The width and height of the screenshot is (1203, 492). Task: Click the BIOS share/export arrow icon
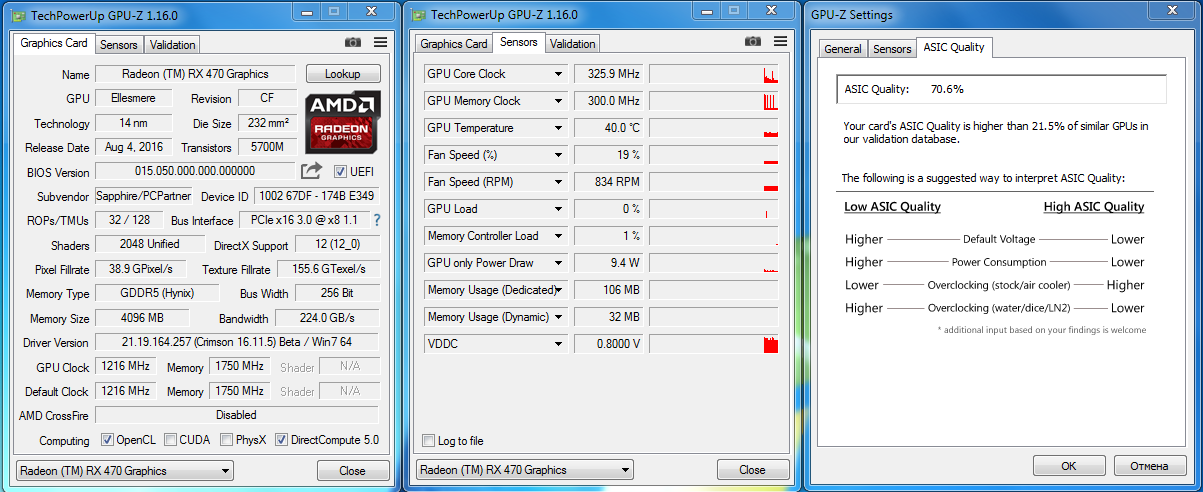[x=312, y=171]
